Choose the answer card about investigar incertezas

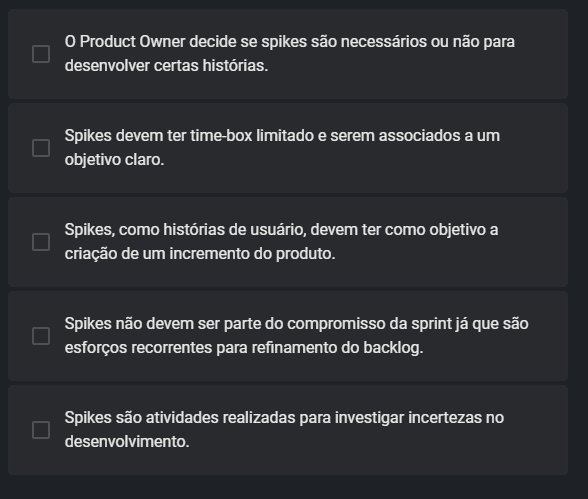[288, 430]
